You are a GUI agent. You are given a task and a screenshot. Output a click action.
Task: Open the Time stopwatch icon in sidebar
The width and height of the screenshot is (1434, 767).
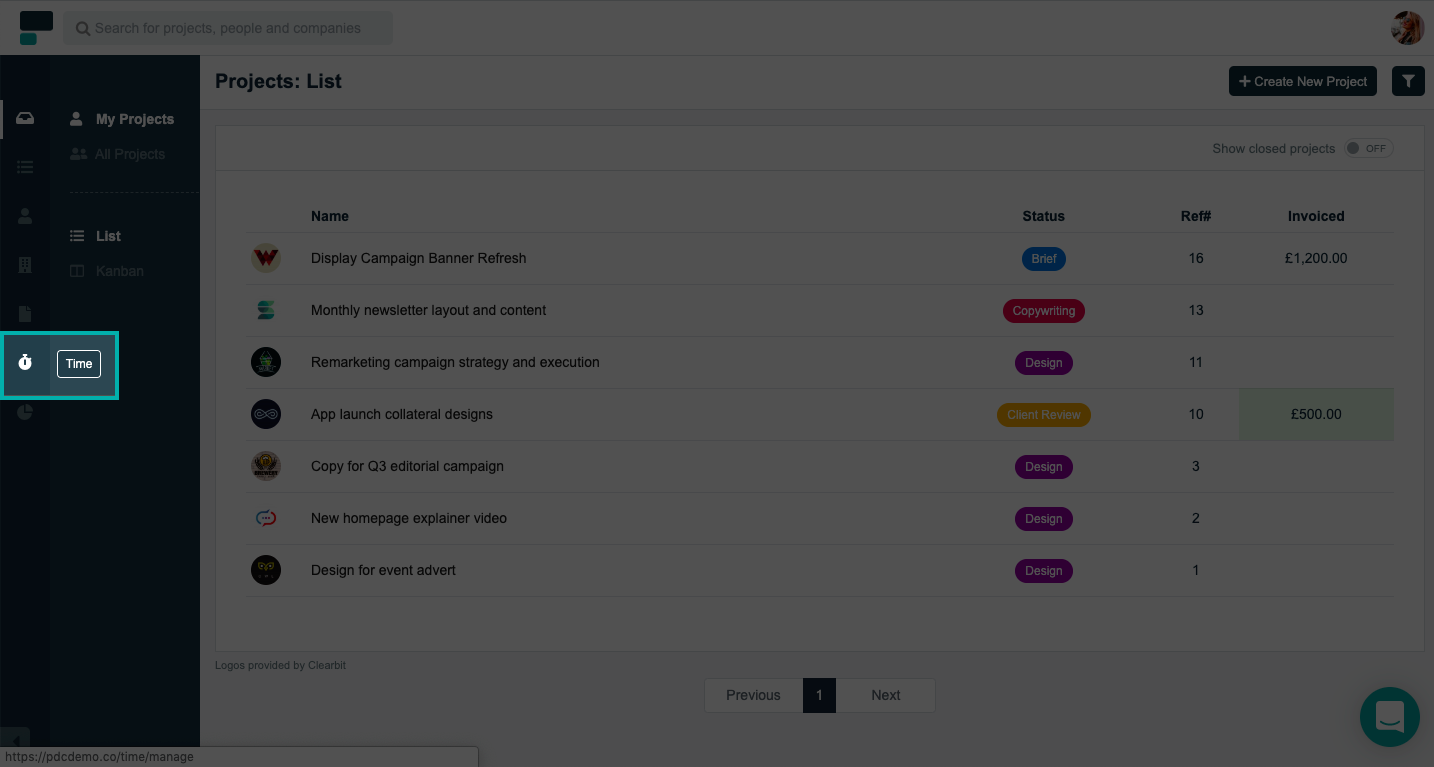(25, 363)
